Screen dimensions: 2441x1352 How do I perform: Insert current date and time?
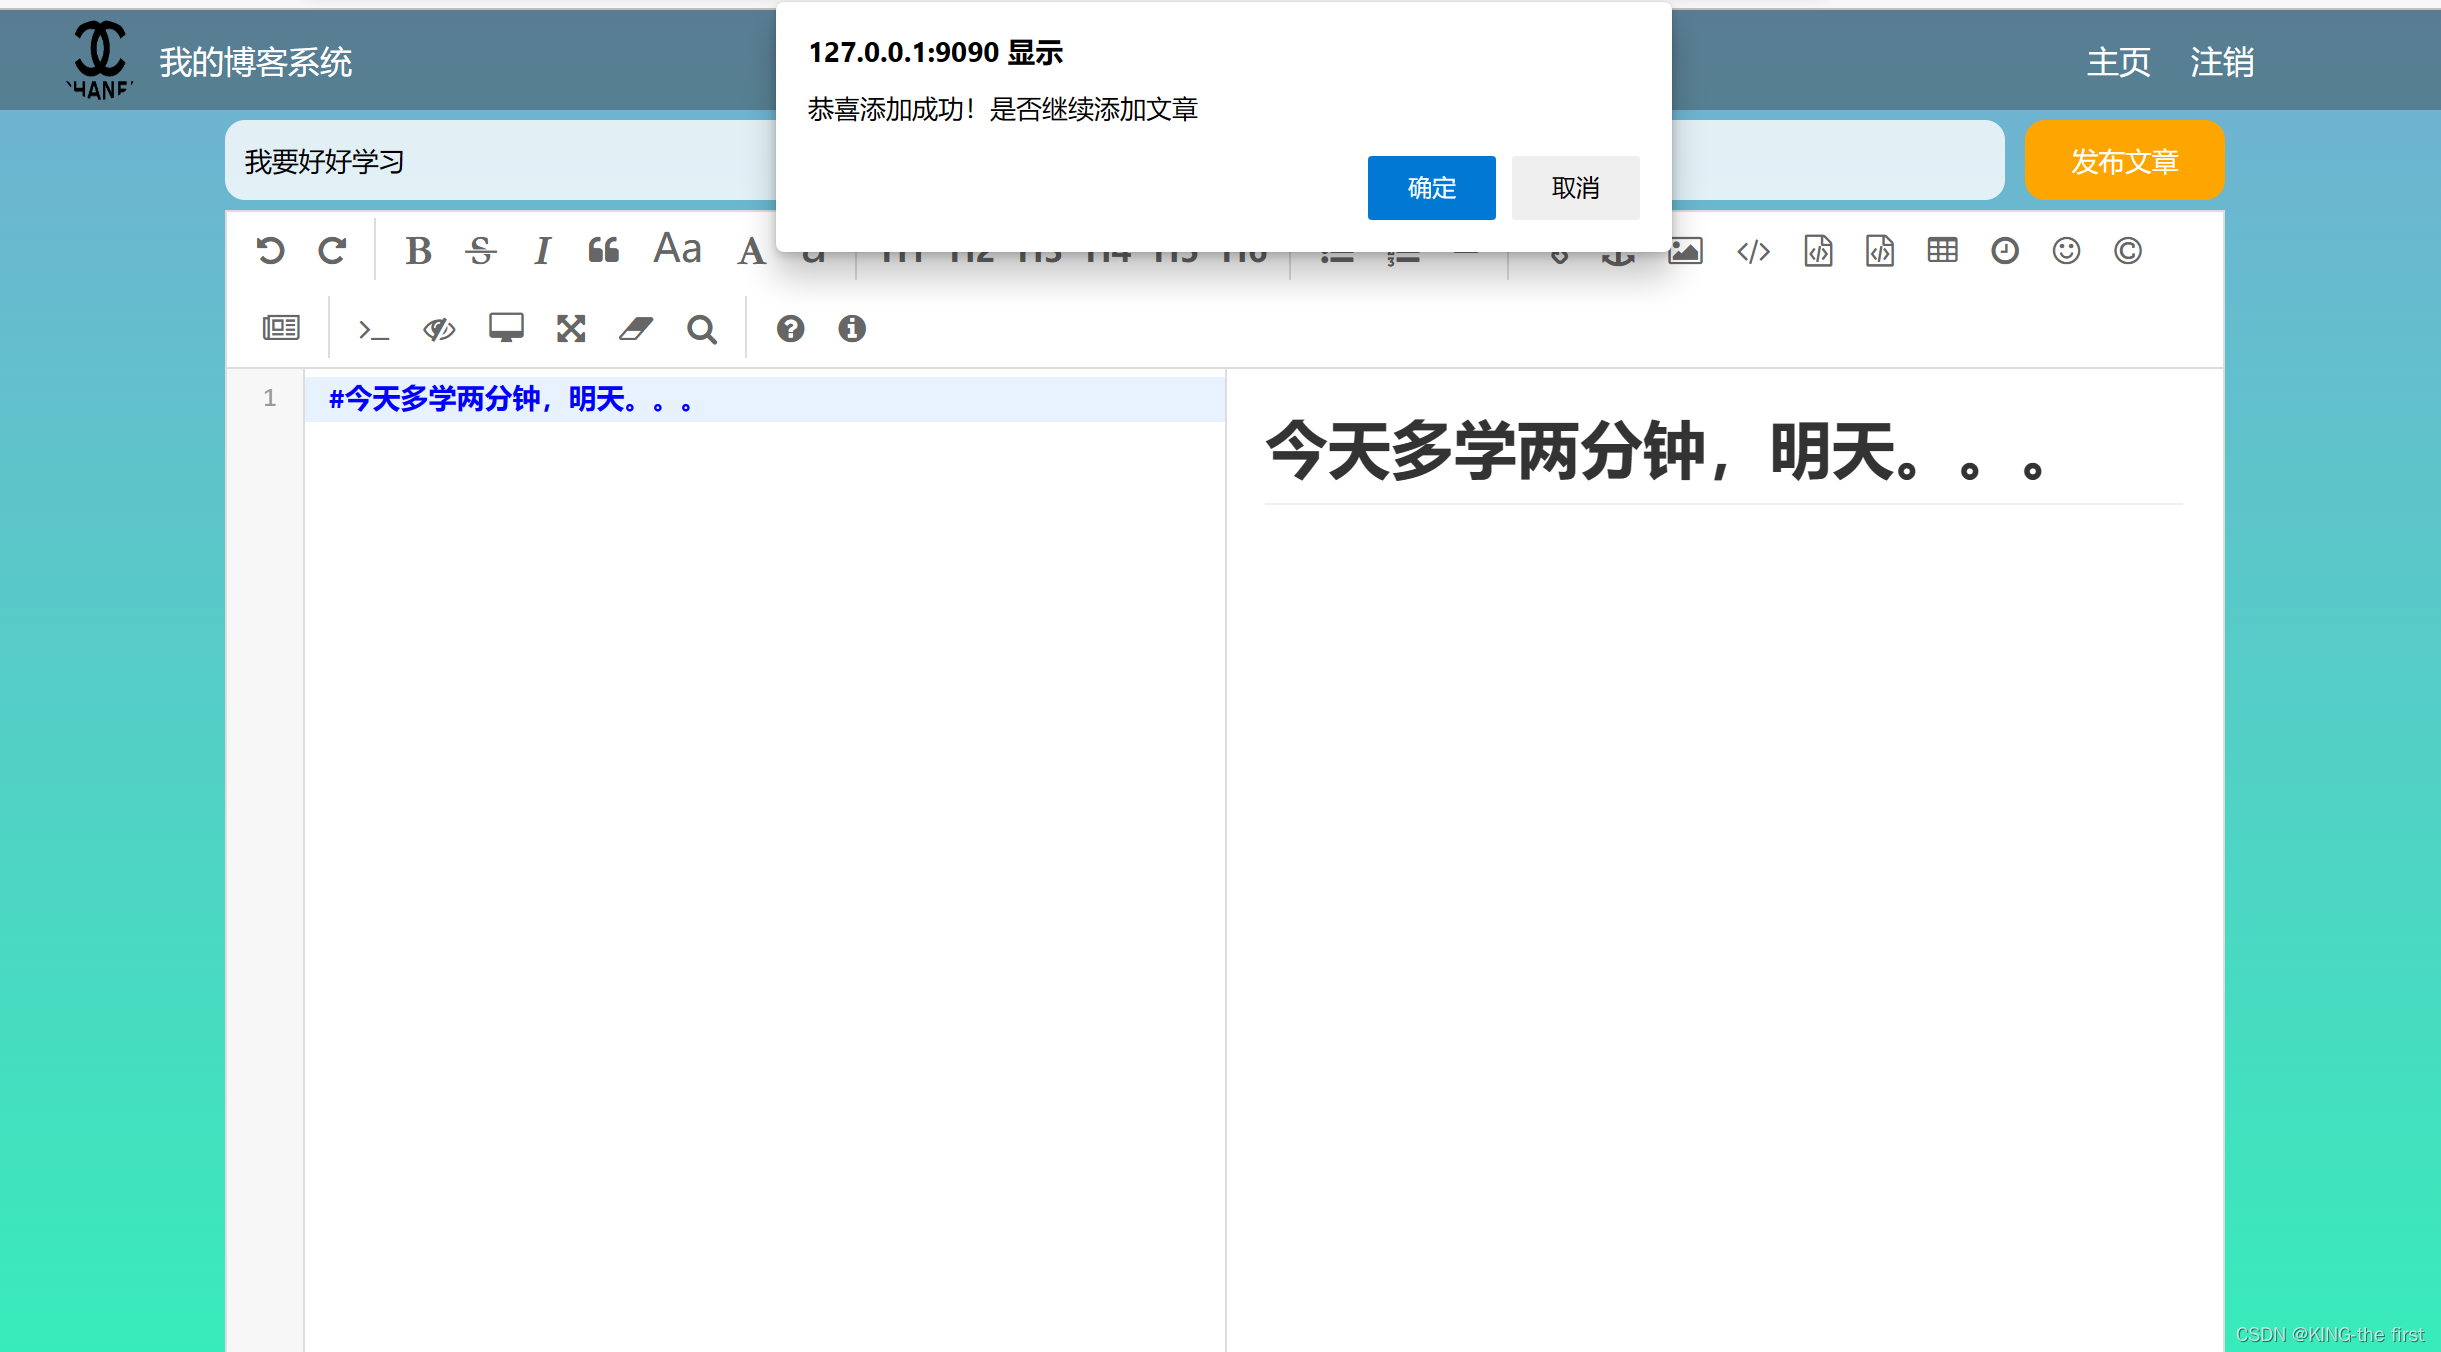[x=2004, y=251]
